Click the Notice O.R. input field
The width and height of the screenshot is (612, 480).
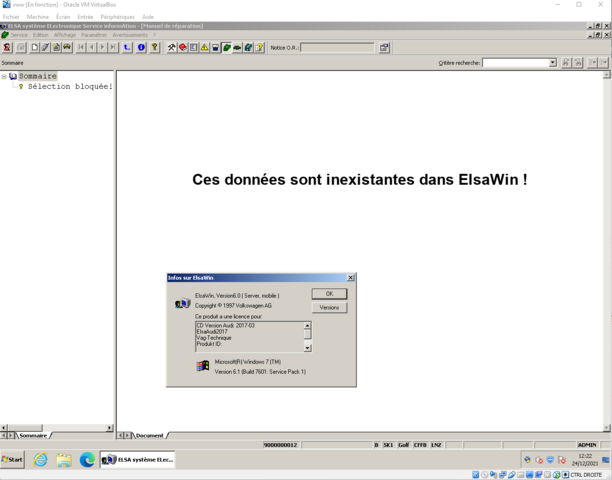[x=337, y=48]
